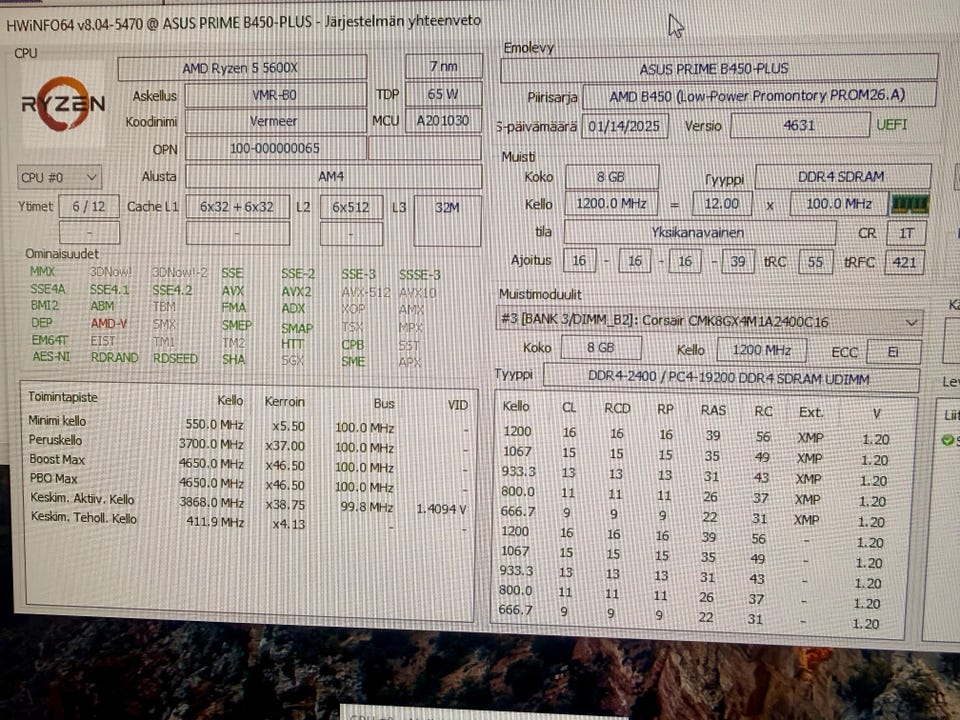The width and height of the screenshot is (960, 720).
Task: Click the Kerroin column header
Action: [x=284, y=402]
